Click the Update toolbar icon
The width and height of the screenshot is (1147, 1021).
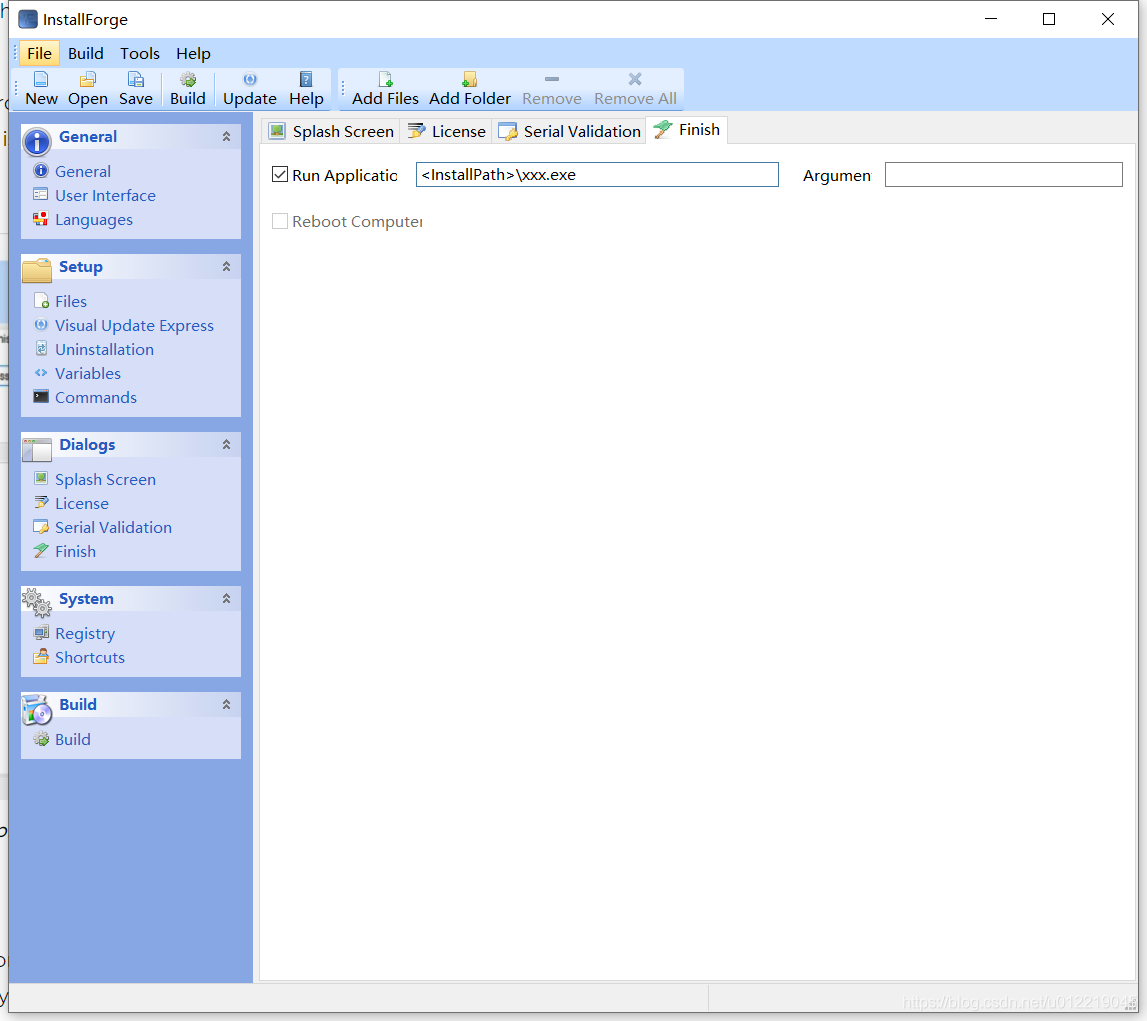point(249,79)
